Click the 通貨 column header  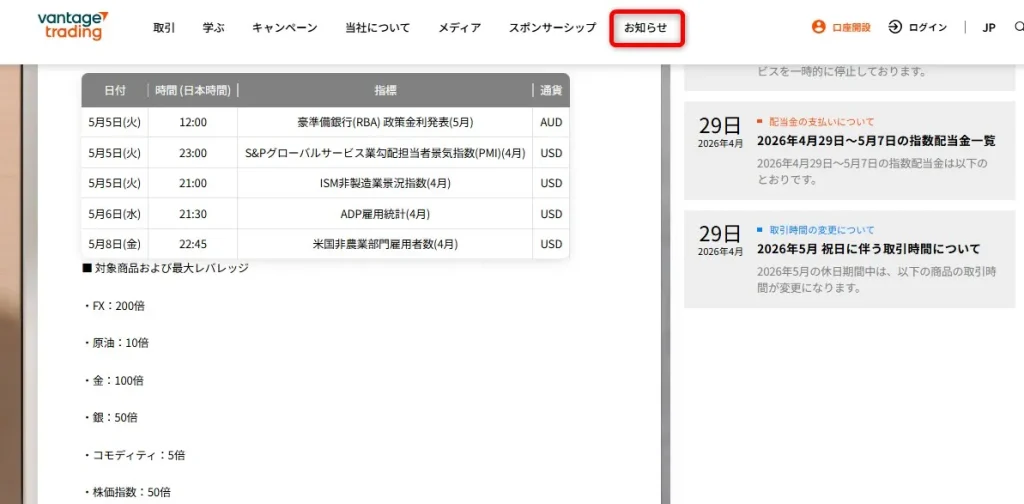click(551, 90)
